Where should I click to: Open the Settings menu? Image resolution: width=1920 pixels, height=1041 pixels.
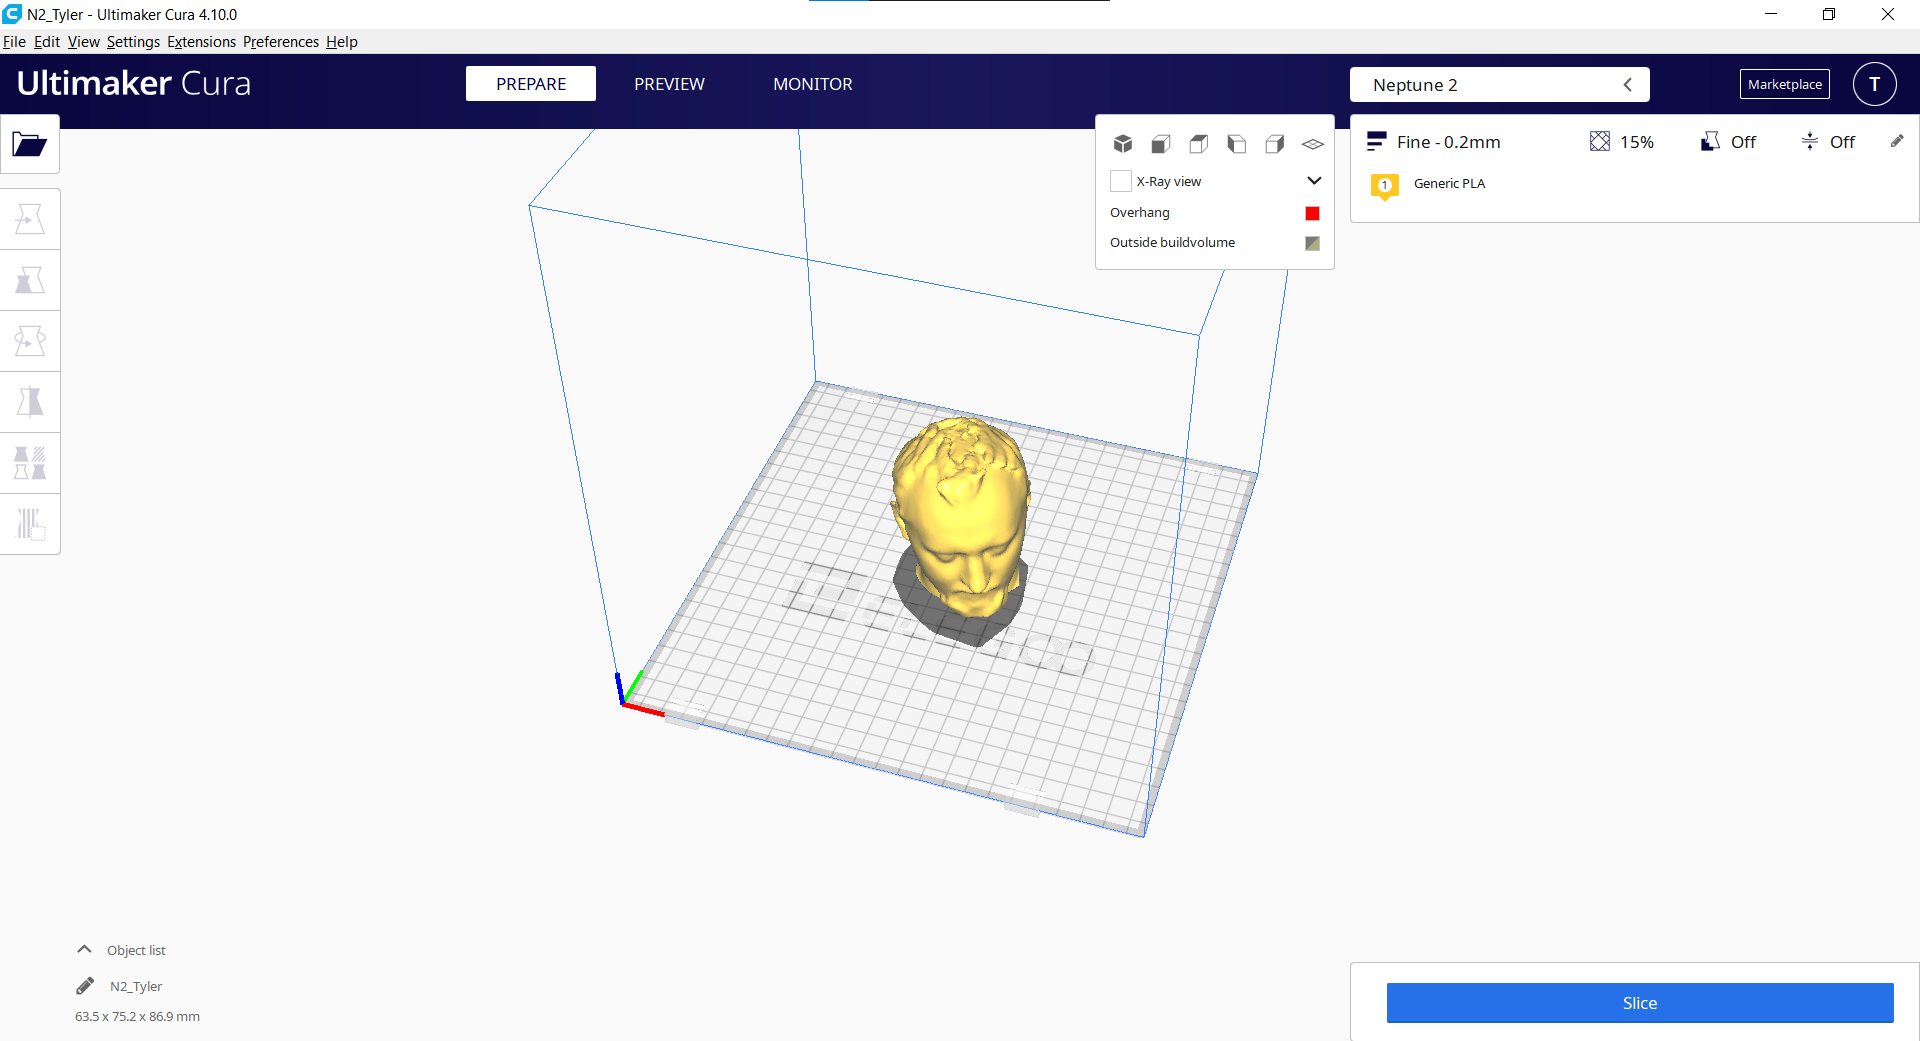(133, 42)
